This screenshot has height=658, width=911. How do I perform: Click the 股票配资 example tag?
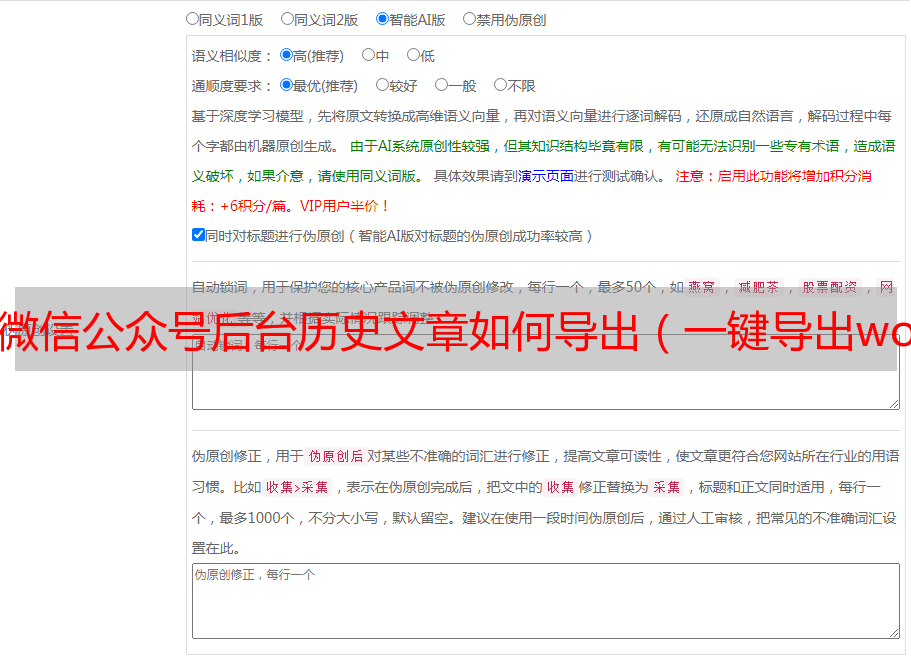pos(830,287)
